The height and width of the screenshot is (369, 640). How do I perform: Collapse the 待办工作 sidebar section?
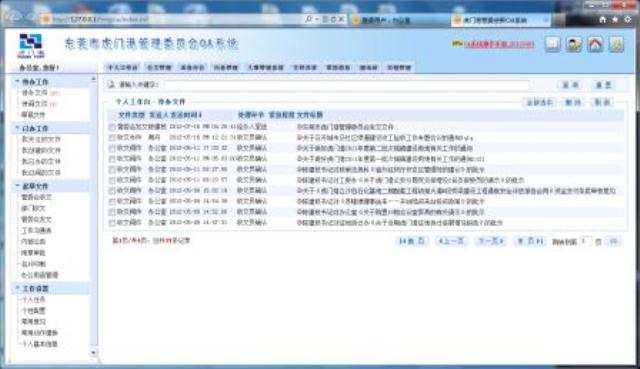[18, 82]
